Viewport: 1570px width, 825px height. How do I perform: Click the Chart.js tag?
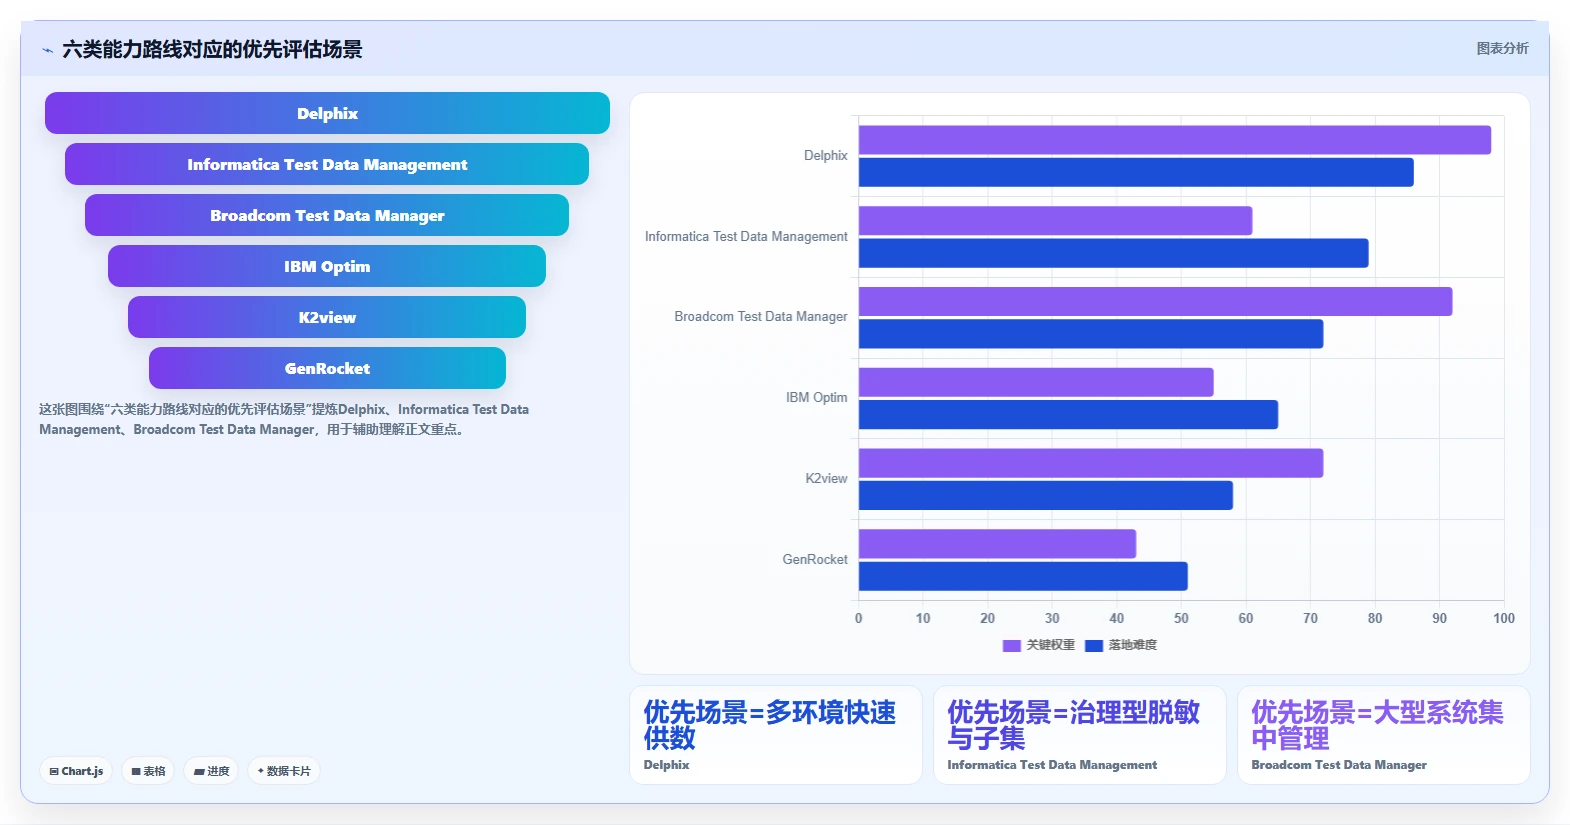coord(76,771)
